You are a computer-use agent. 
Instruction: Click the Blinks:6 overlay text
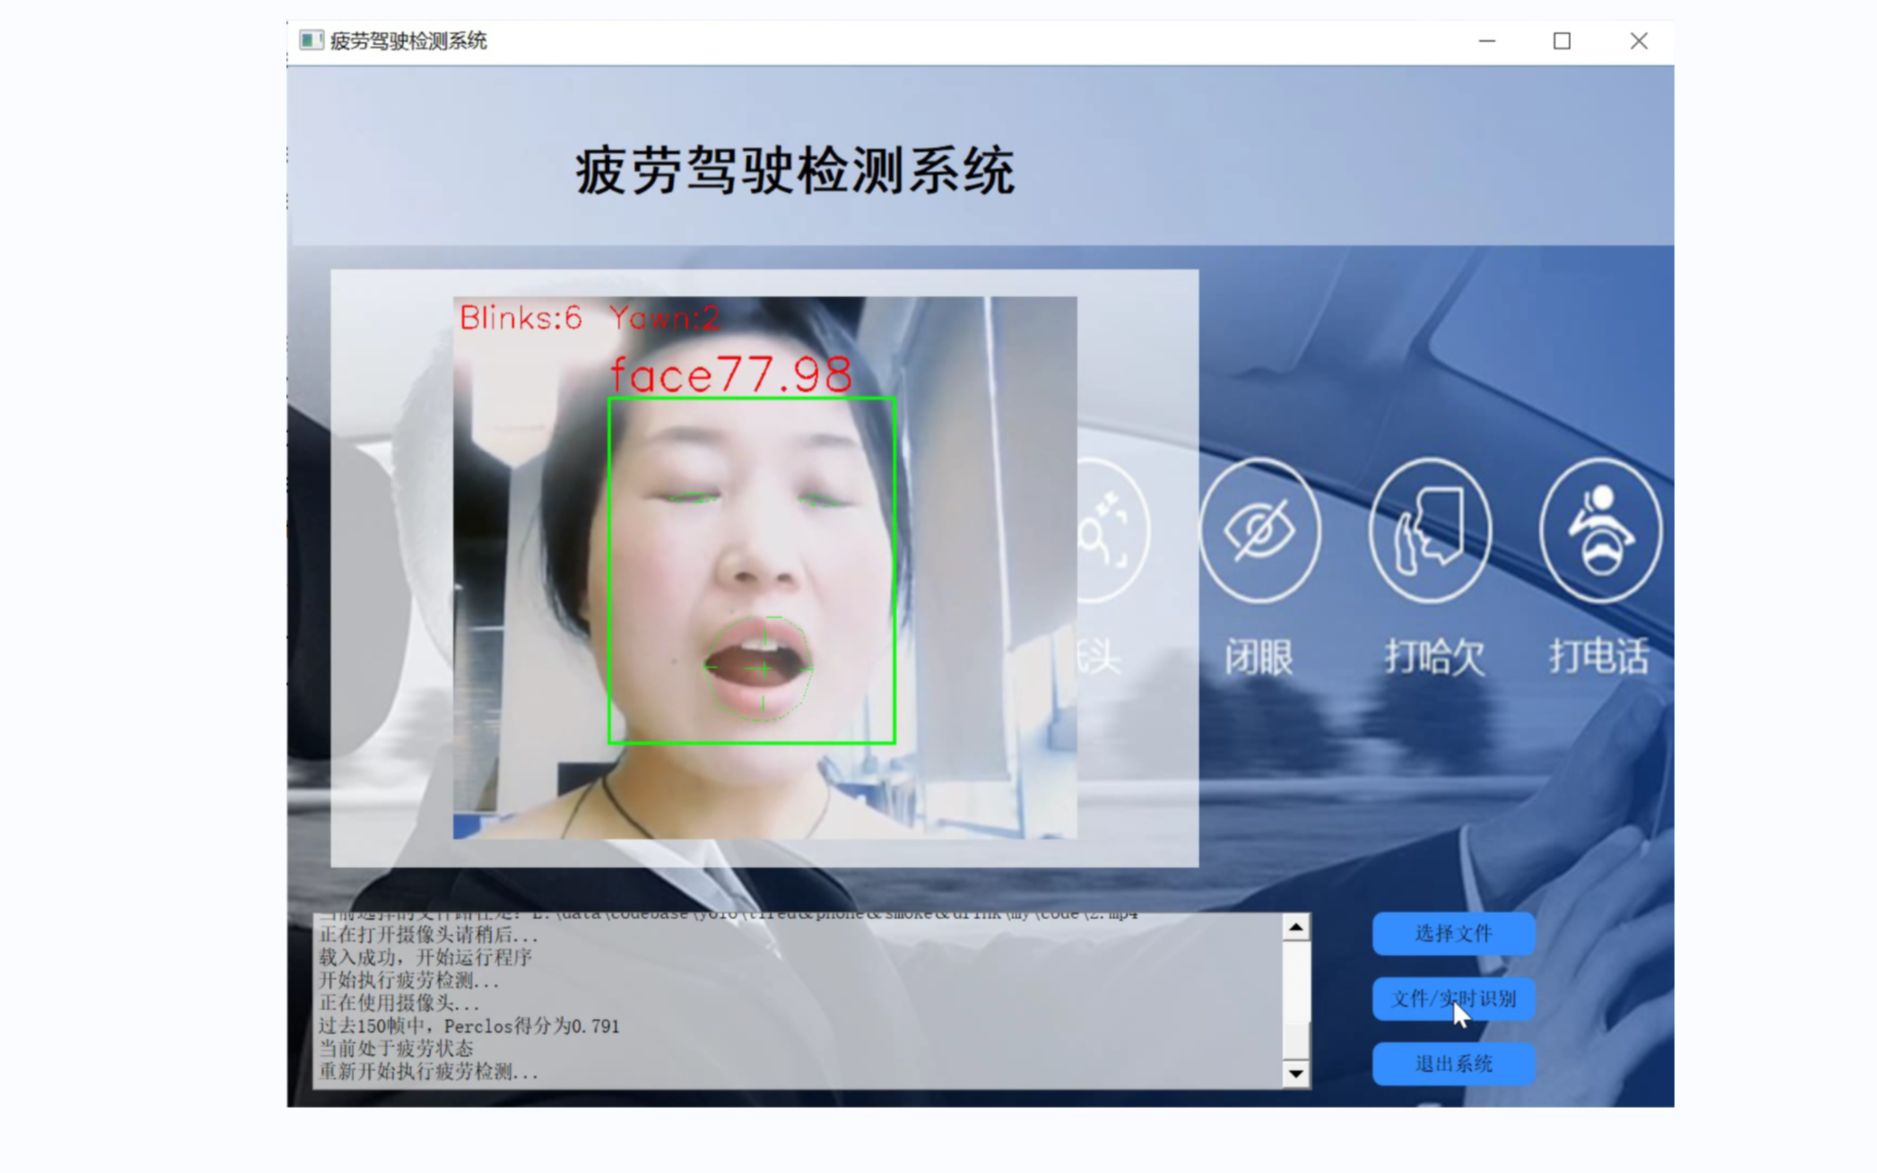(x=520, y=318)
